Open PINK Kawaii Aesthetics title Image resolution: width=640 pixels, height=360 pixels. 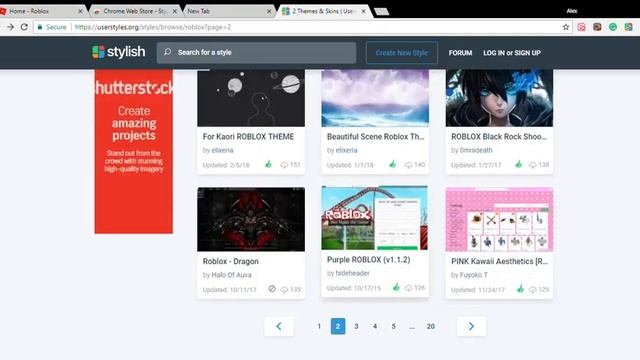[500, 261]
